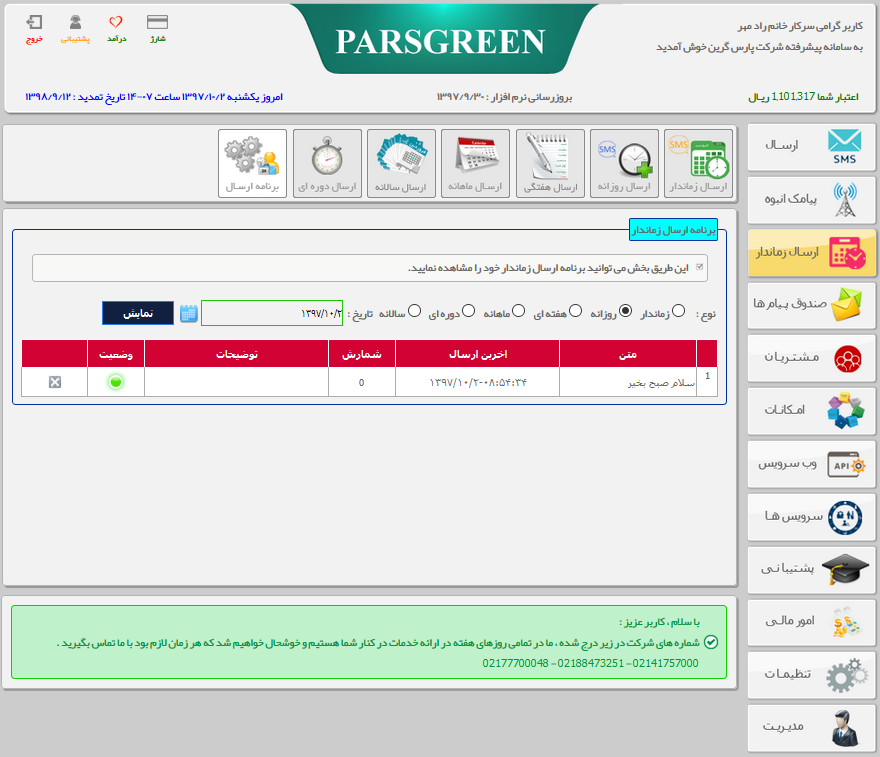The height and width of the screenshot is (757, 880).
Task: Delete the سلام صبح بخیر scheduled message
Action: click(x=54, y=381)
